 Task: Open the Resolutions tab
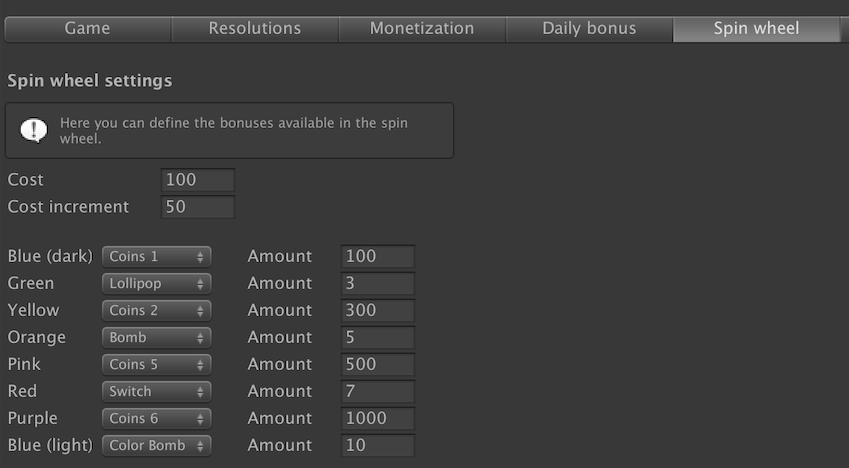point(254,28)
